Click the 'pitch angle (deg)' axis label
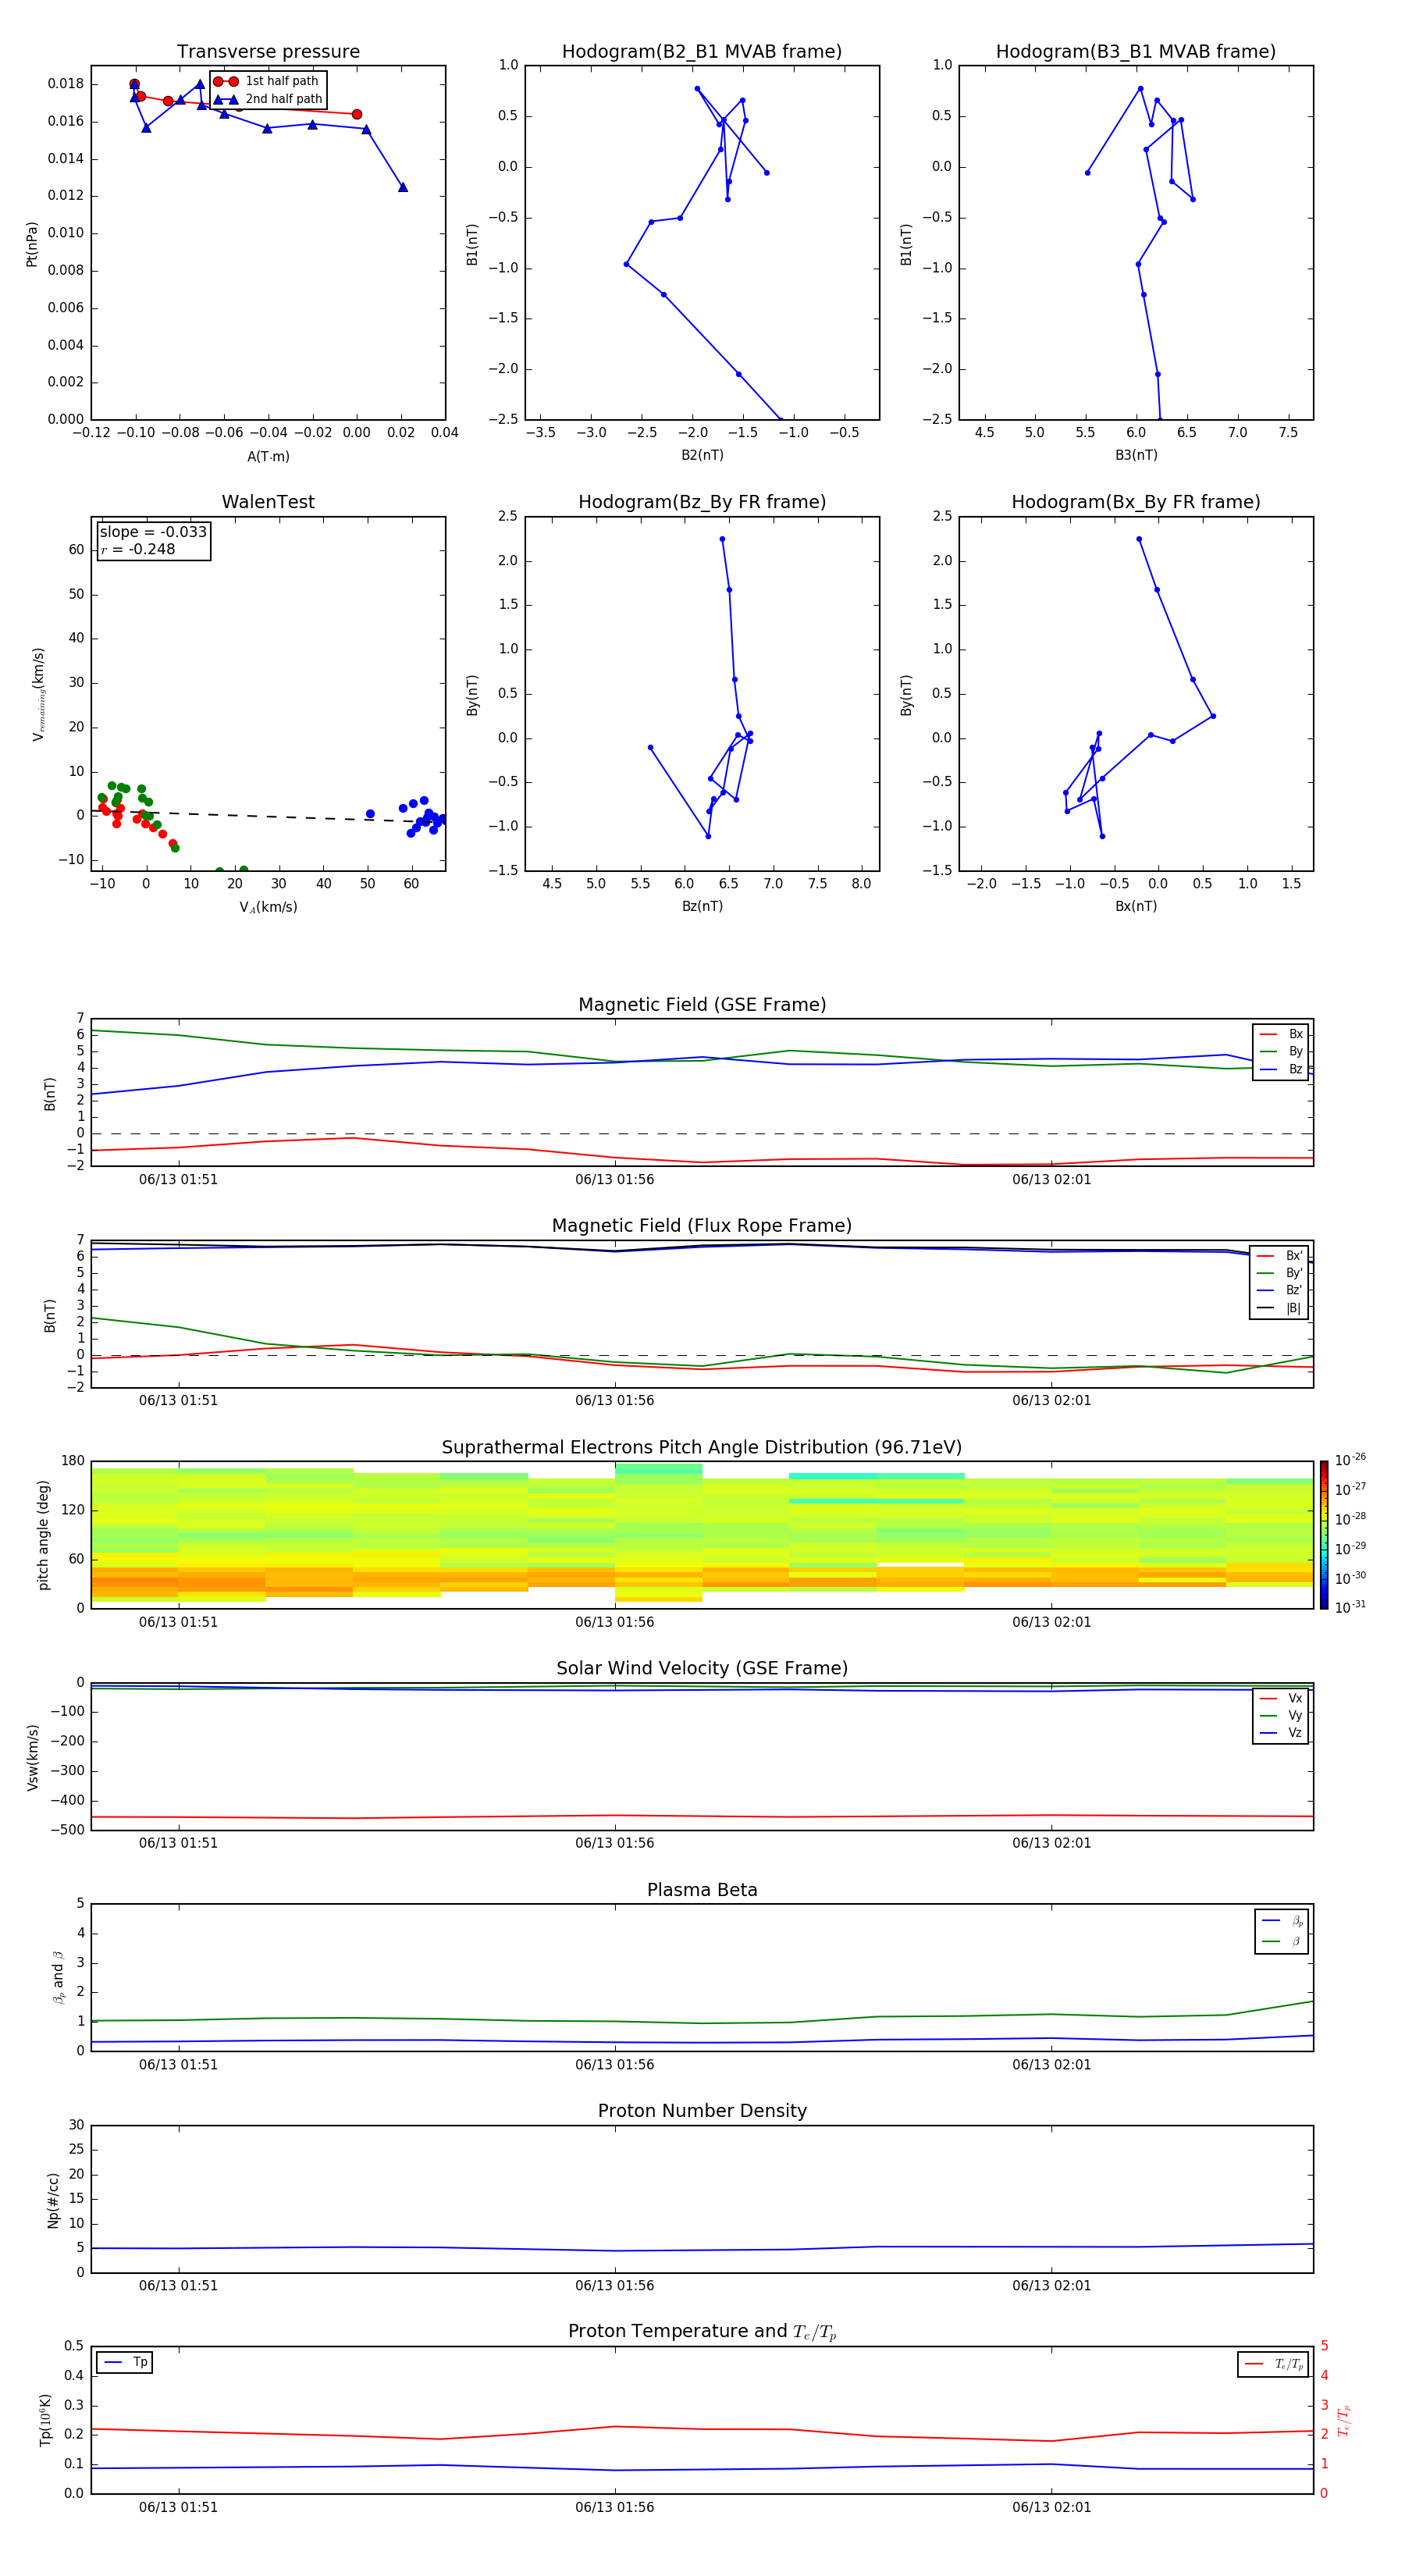This screenshot has width=1405, height=2576. [44, 1535]
